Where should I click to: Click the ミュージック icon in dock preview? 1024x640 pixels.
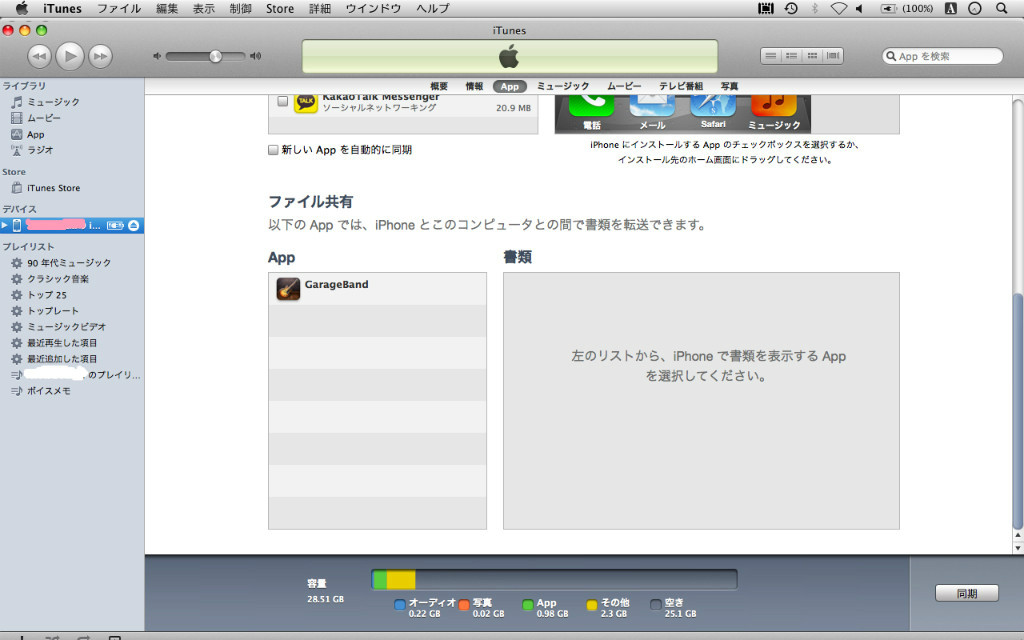774,106
